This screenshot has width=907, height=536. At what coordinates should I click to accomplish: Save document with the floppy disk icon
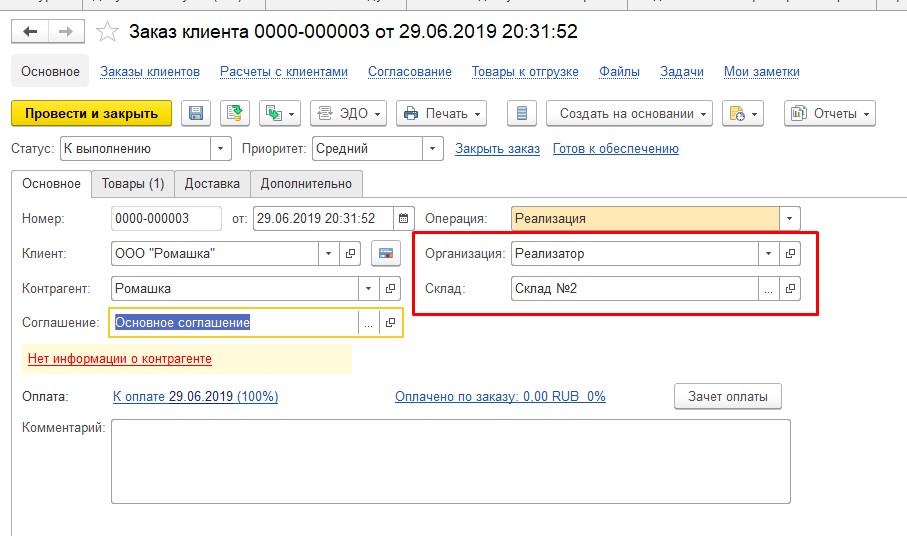196,113
